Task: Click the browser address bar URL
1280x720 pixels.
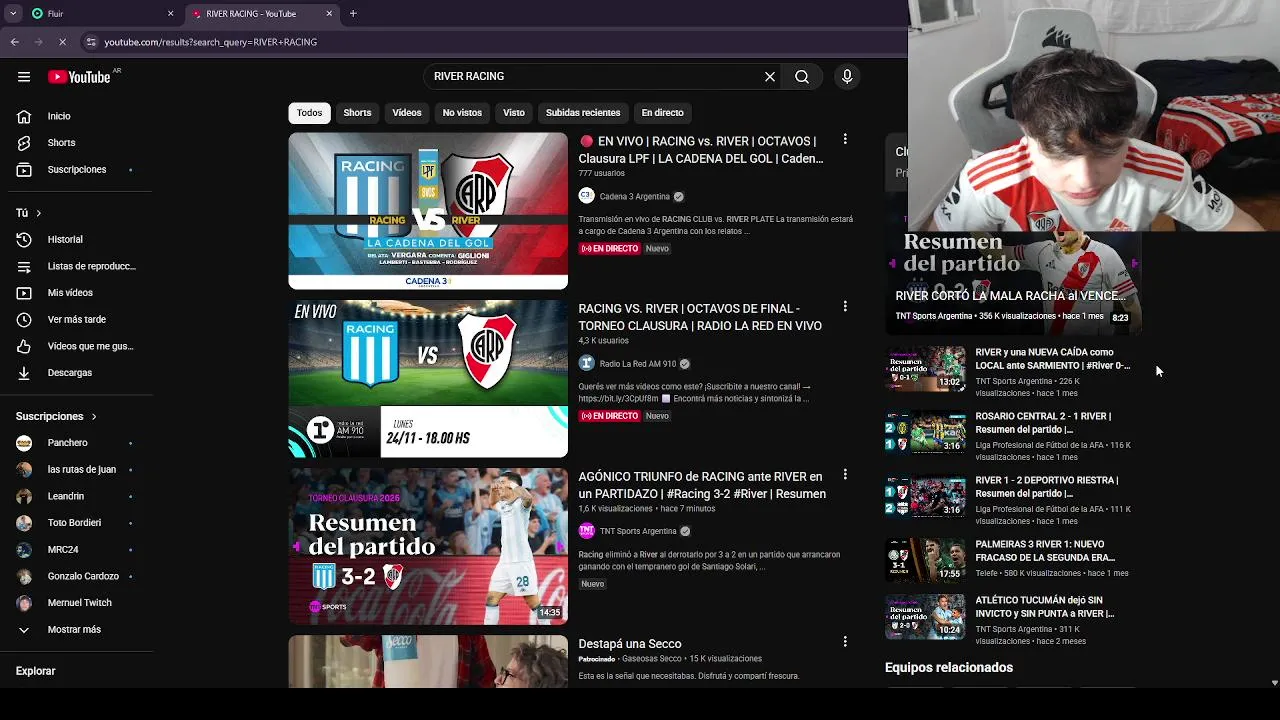Action: click(211, 42)
